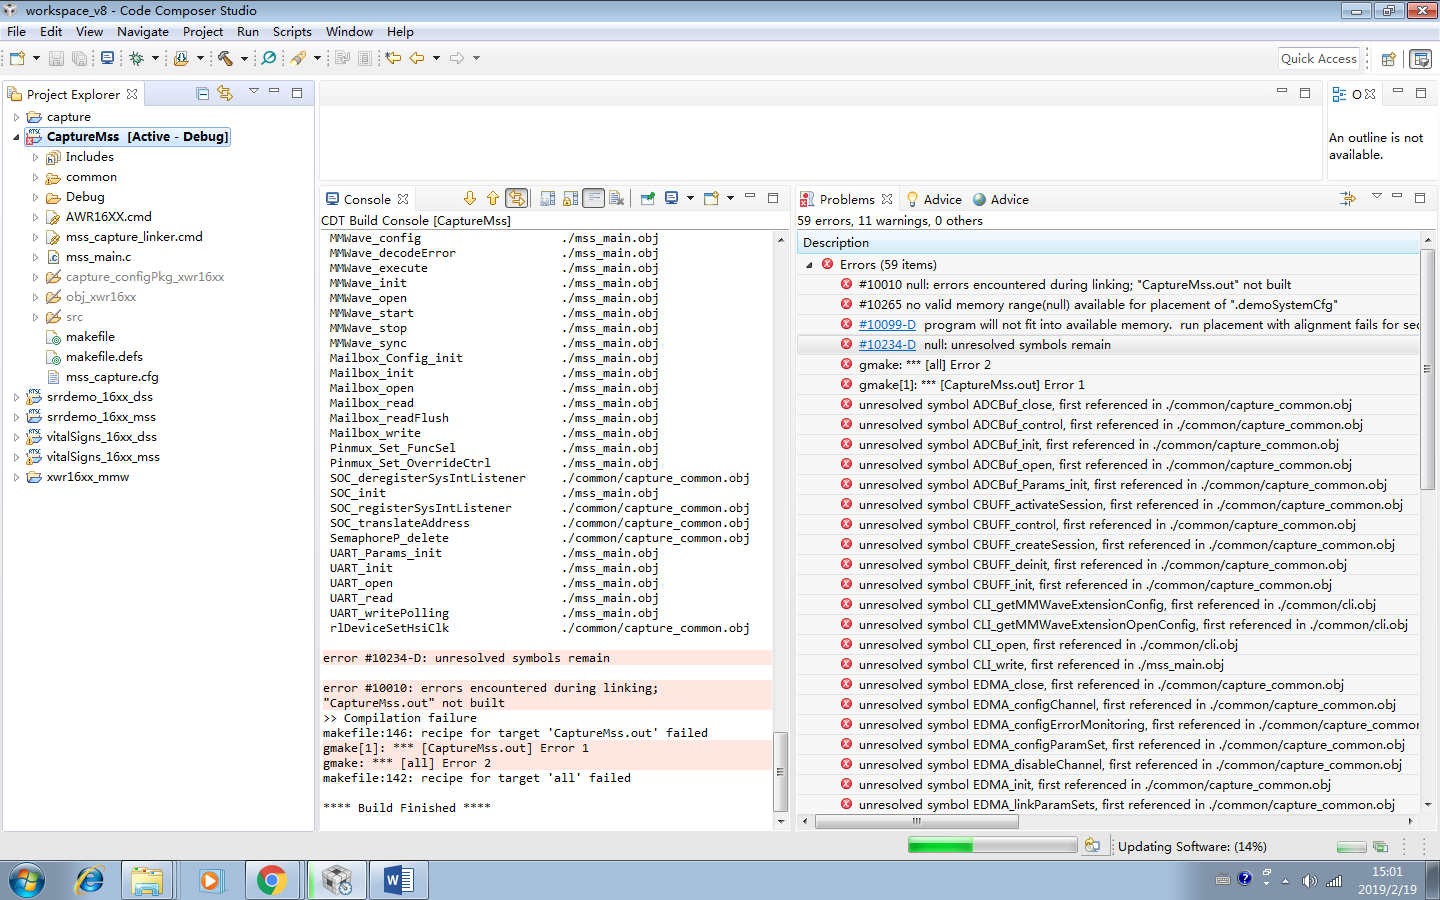Click the Search magnifier toolbar icon
This screenshot has height=900, width=1440.
[269, 58]
